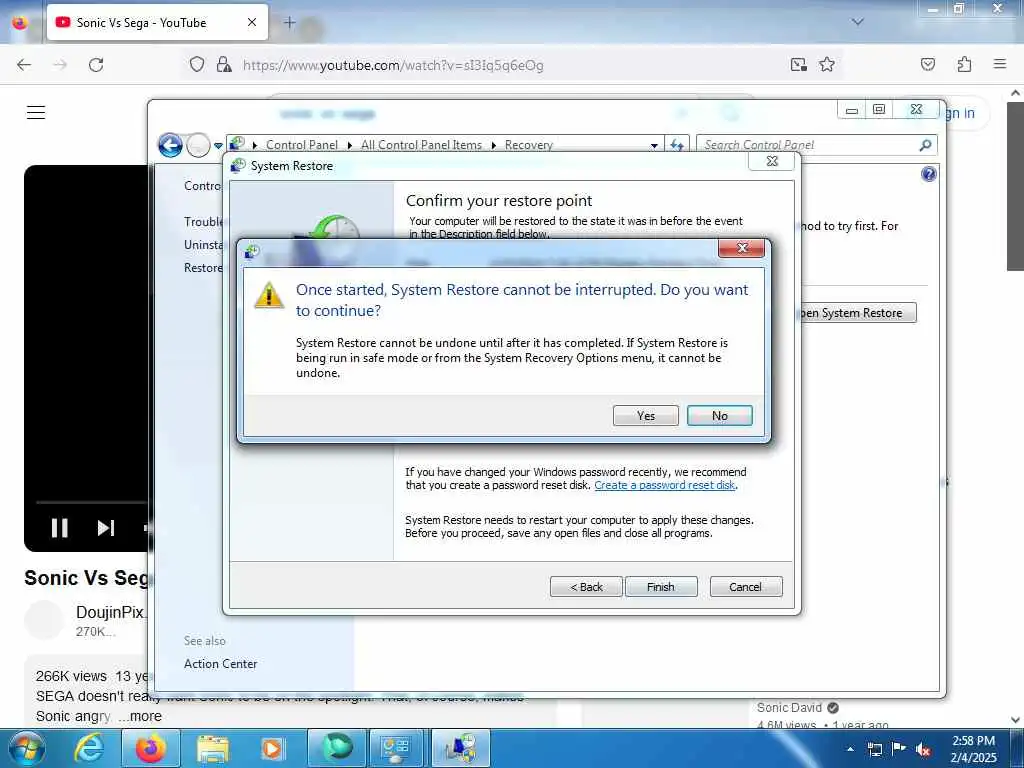The image size is (1024, 768).
Task: Open Save to Pocket icon
Action: click(927, 65)
